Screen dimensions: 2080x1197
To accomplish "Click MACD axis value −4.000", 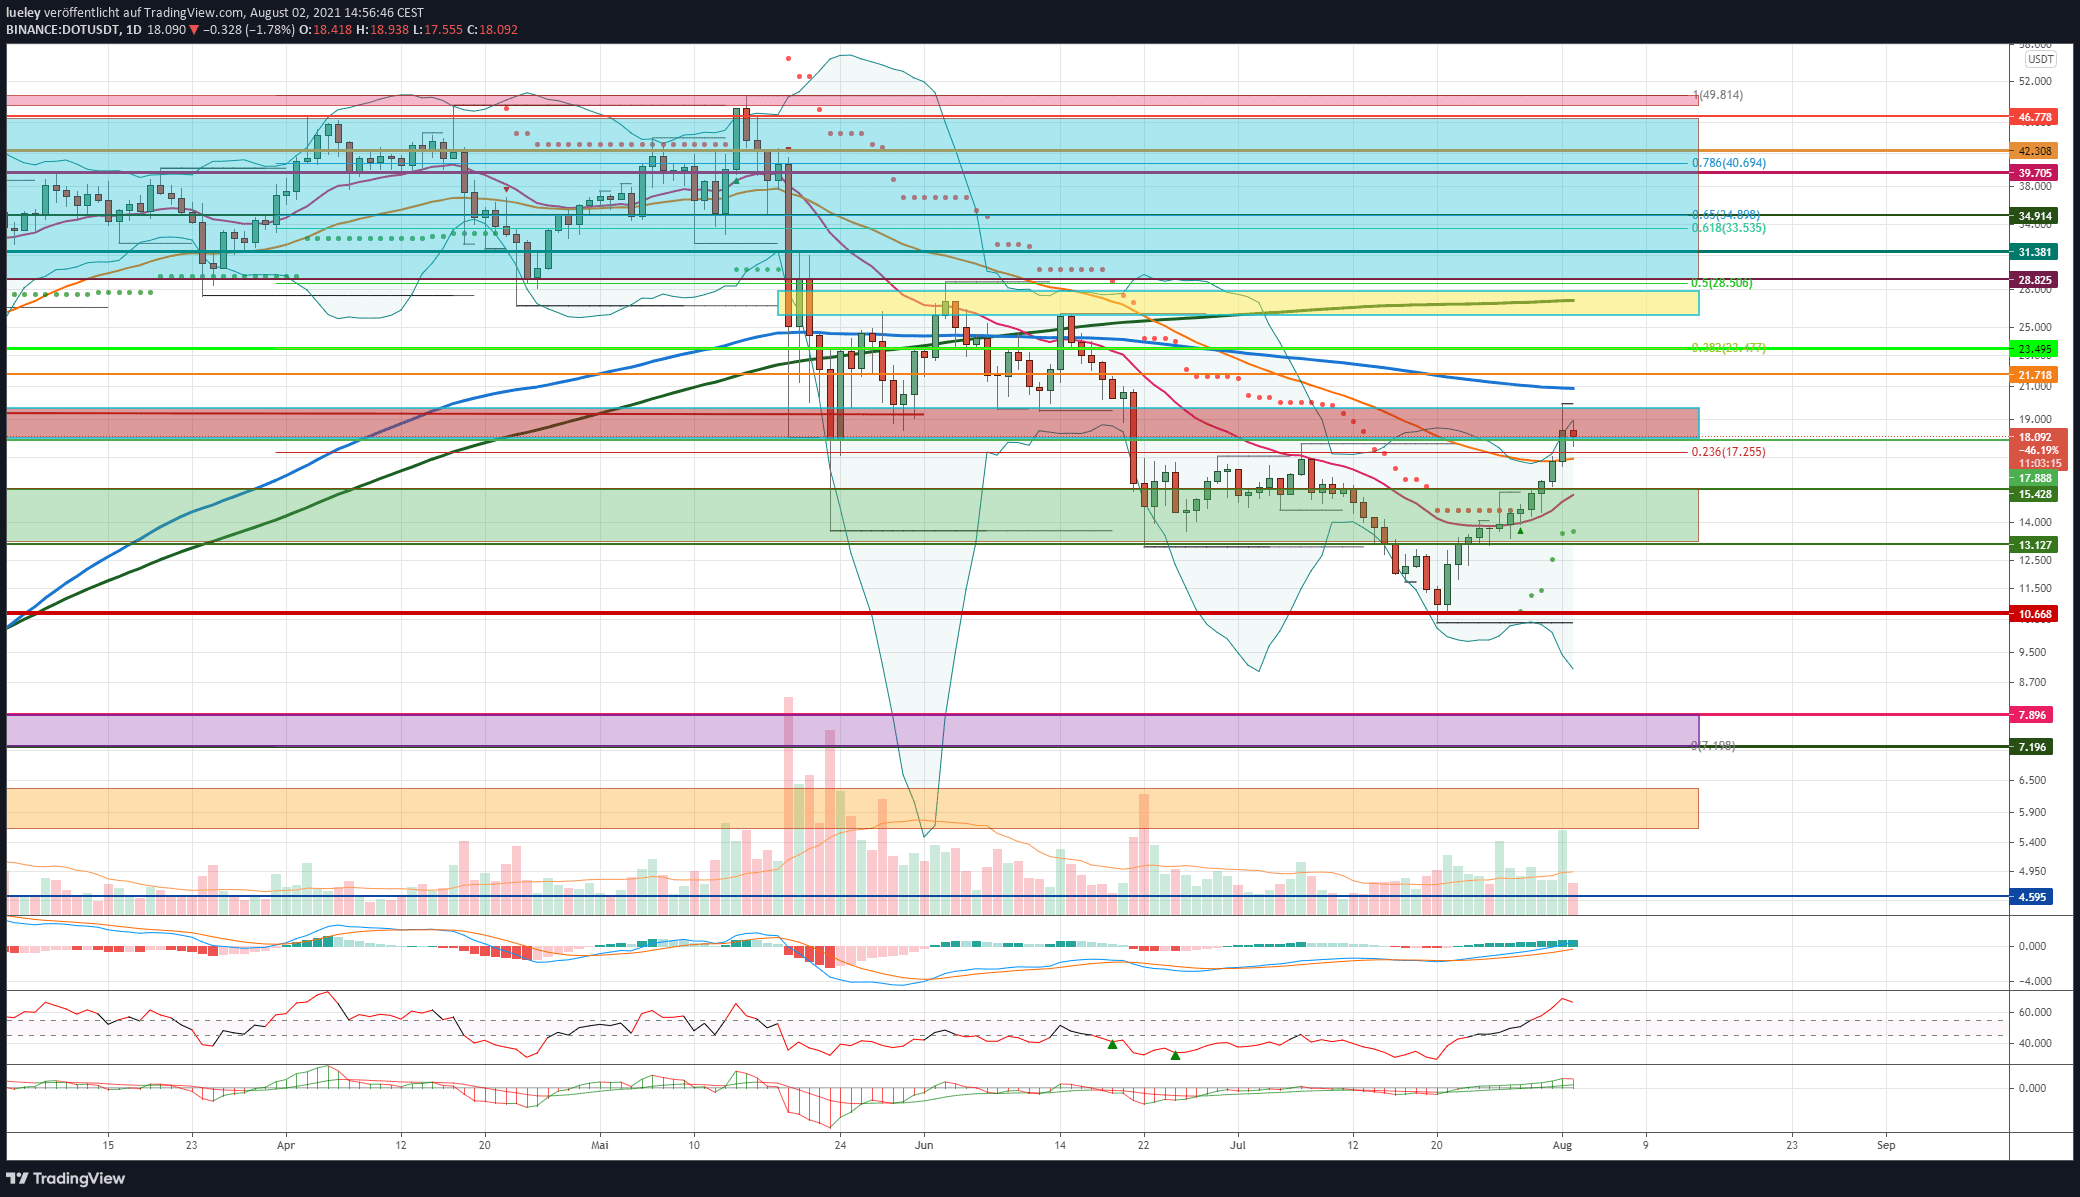I will coord(2033,981).
